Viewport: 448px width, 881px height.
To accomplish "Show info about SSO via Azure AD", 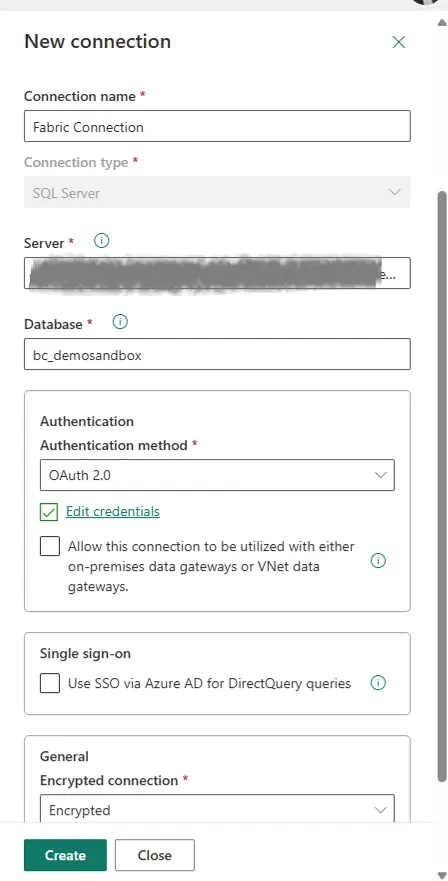I will (378, 683).
